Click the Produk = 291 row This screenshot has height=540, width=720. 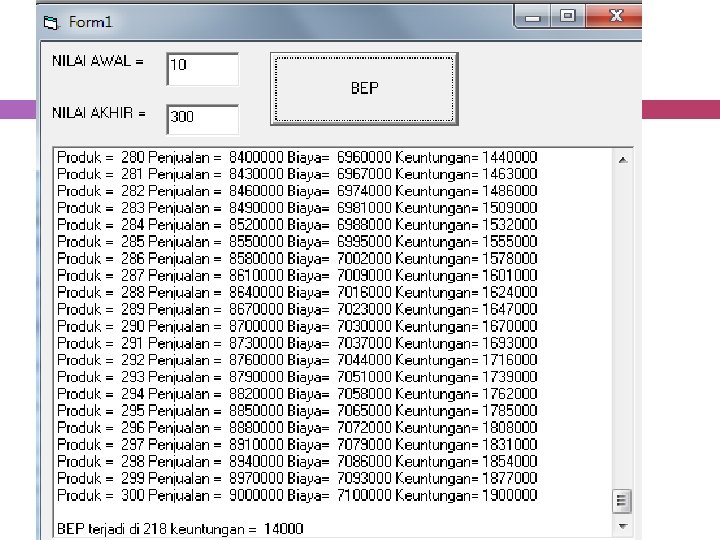(x=297, y=343)
